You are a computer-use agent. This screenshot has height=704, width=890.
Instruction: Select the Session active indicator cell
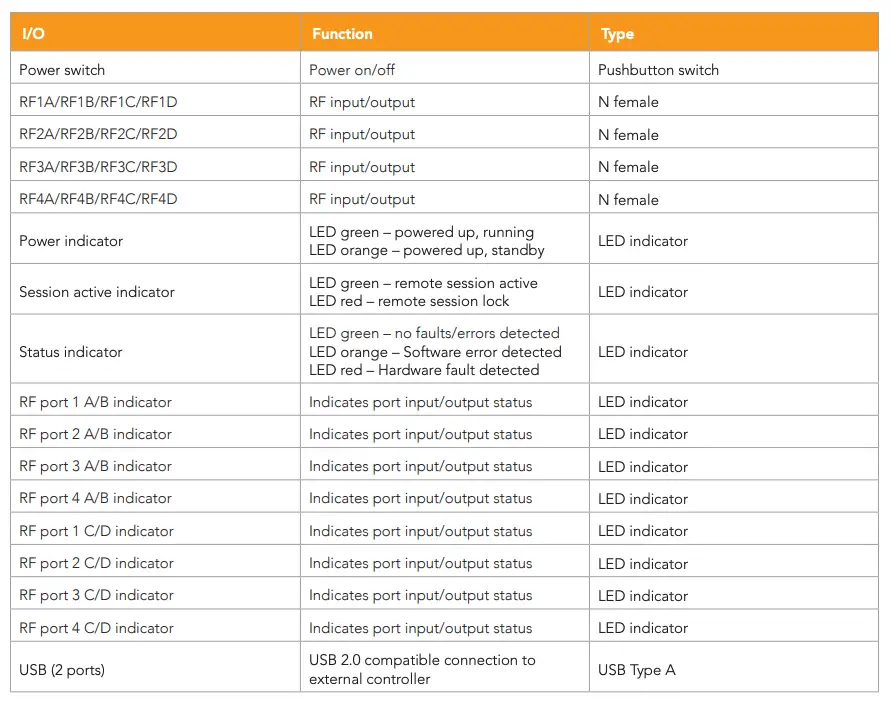pos(97,292)
